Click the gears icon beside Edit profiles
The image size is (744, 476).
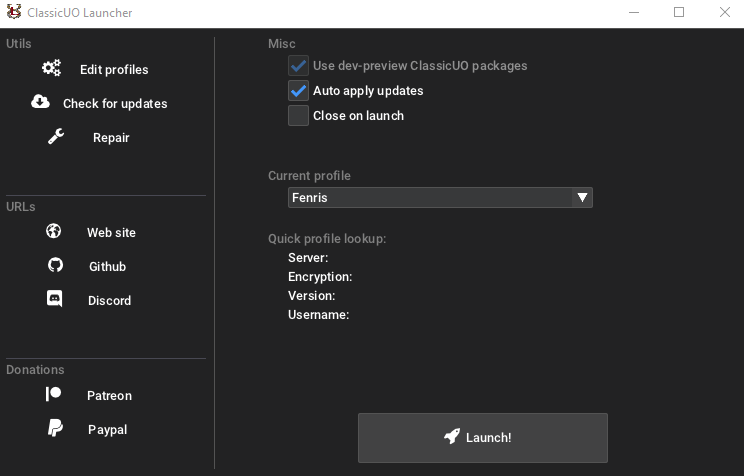point(51,69)
